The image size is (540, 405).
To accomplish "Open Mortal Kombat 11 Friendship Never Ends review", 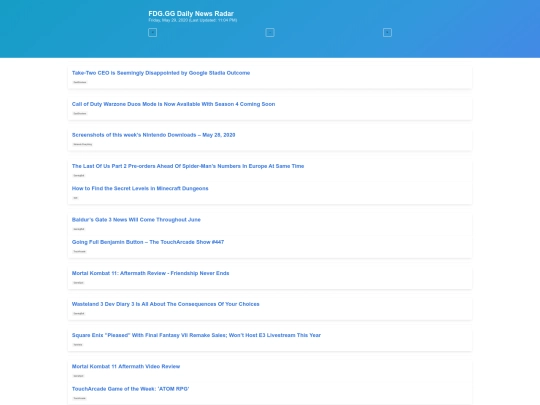I will click(150, 273).
